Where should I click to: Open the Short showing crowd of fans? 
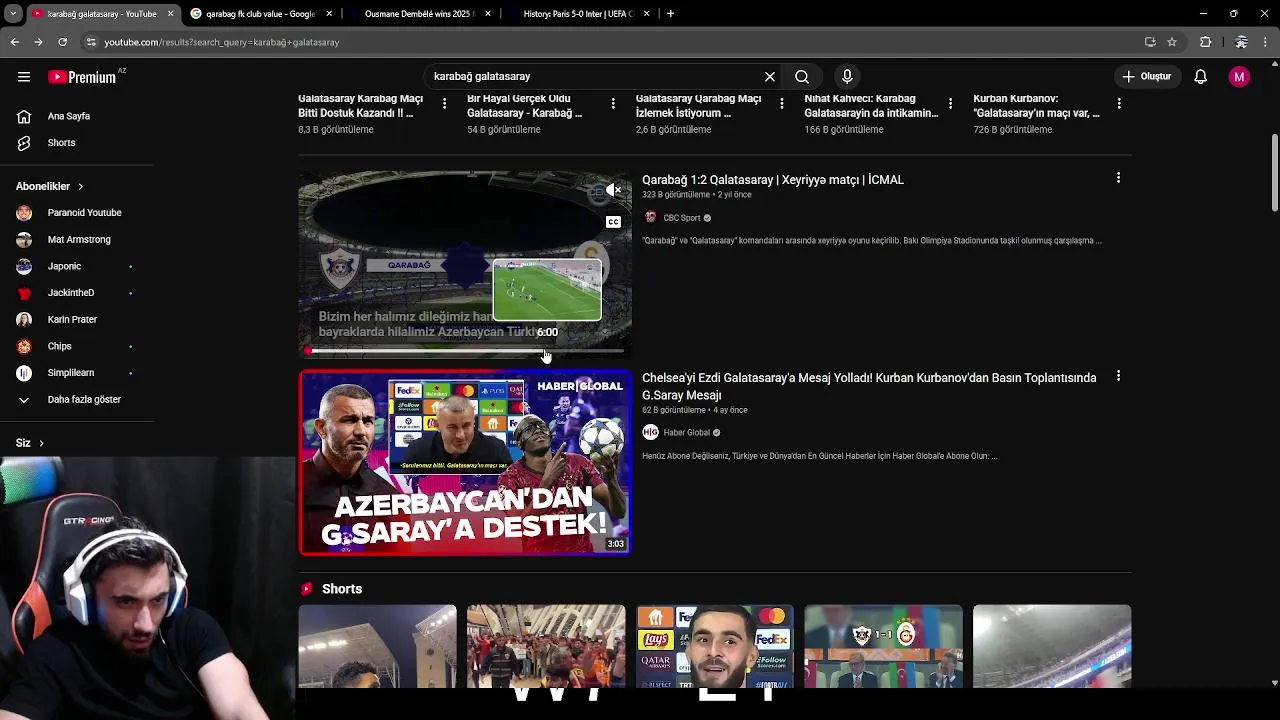click(x=546, y=646)
